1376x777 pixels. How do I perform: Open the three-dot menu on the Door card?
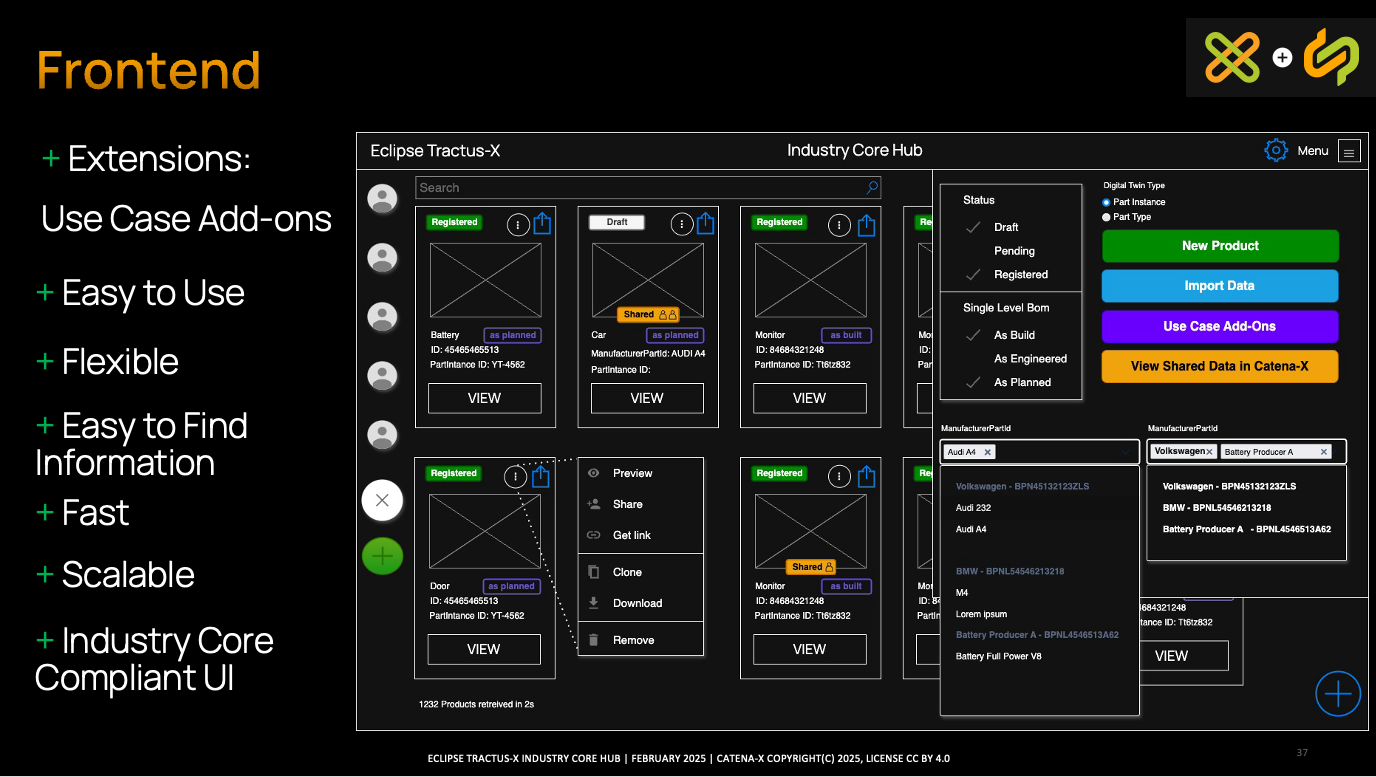[x=516, y=477]
